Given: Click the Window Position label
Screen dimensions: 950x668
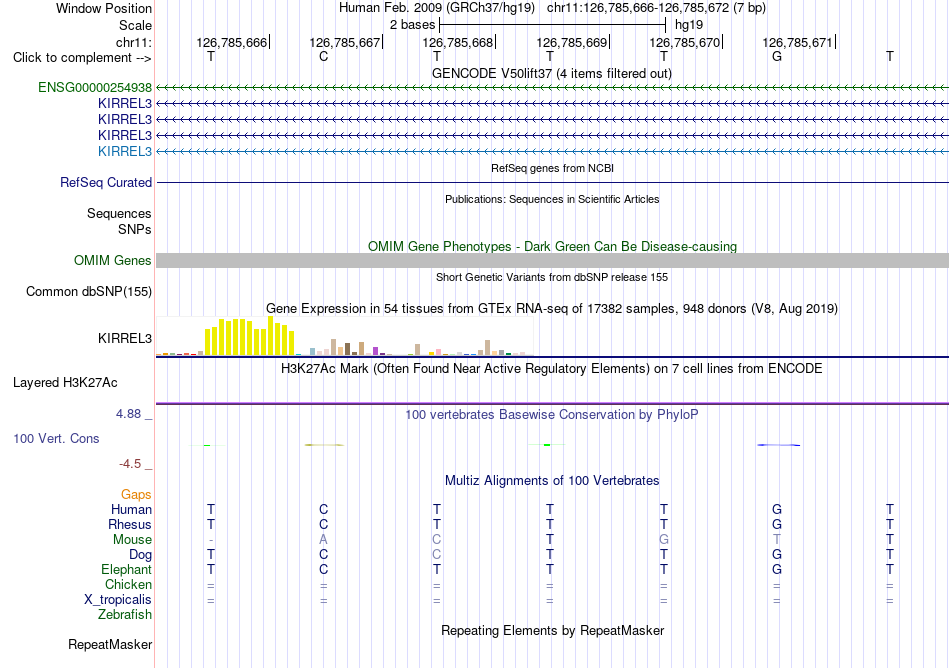Looking at the screenshot, I should coord(104,8).
